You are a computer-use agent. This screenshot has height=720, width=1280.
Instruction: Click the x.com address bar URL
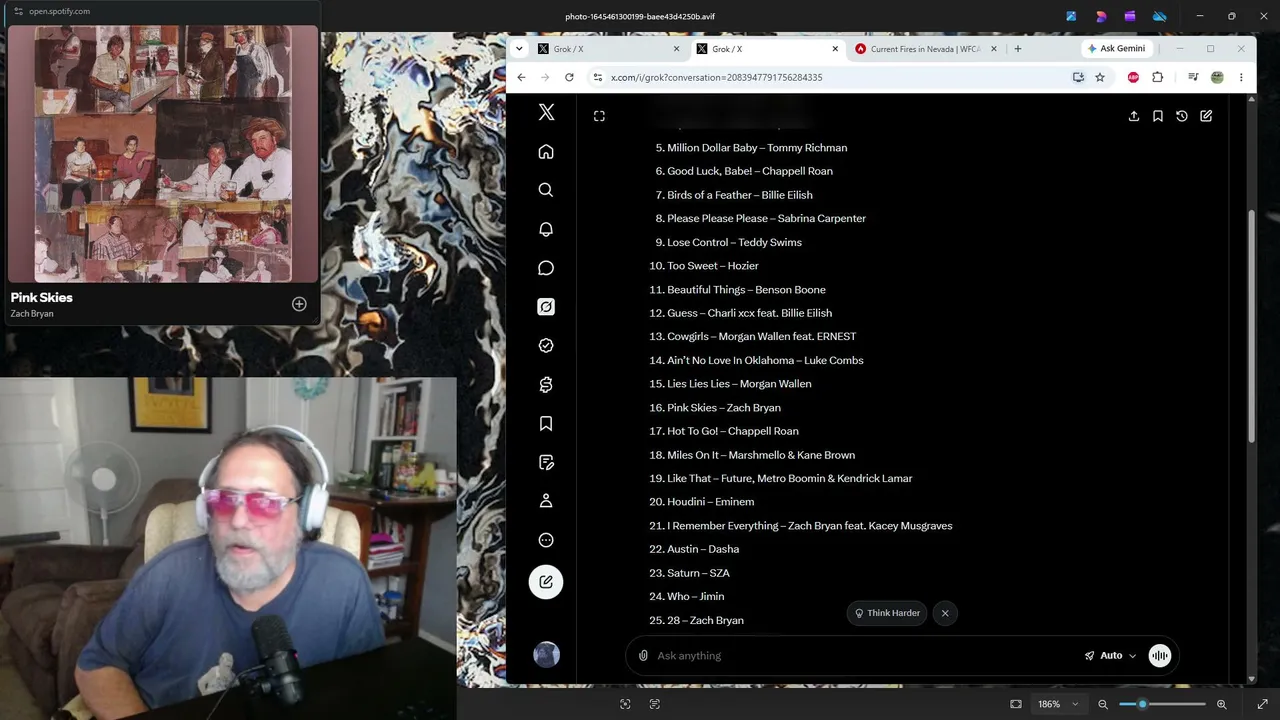coord(716,77)
